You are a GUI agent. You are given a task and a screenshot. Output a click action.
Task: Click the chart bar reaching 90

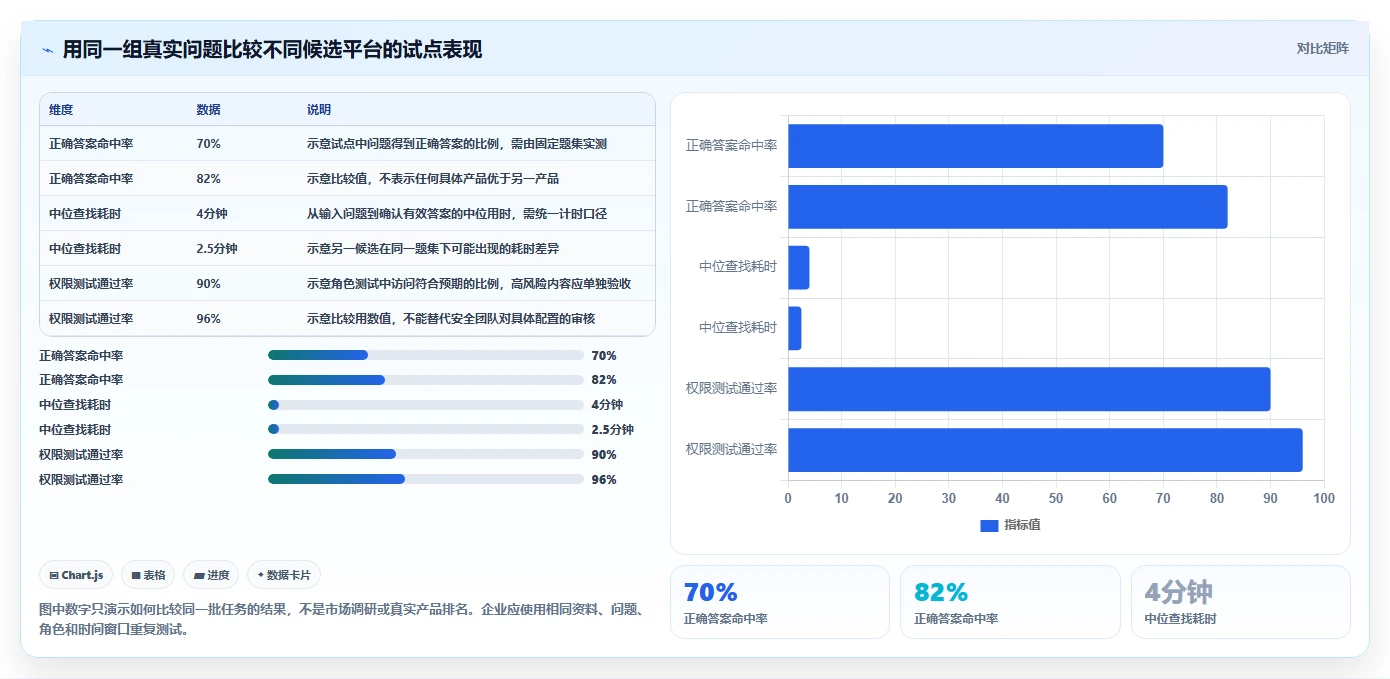pos(1029,389)
